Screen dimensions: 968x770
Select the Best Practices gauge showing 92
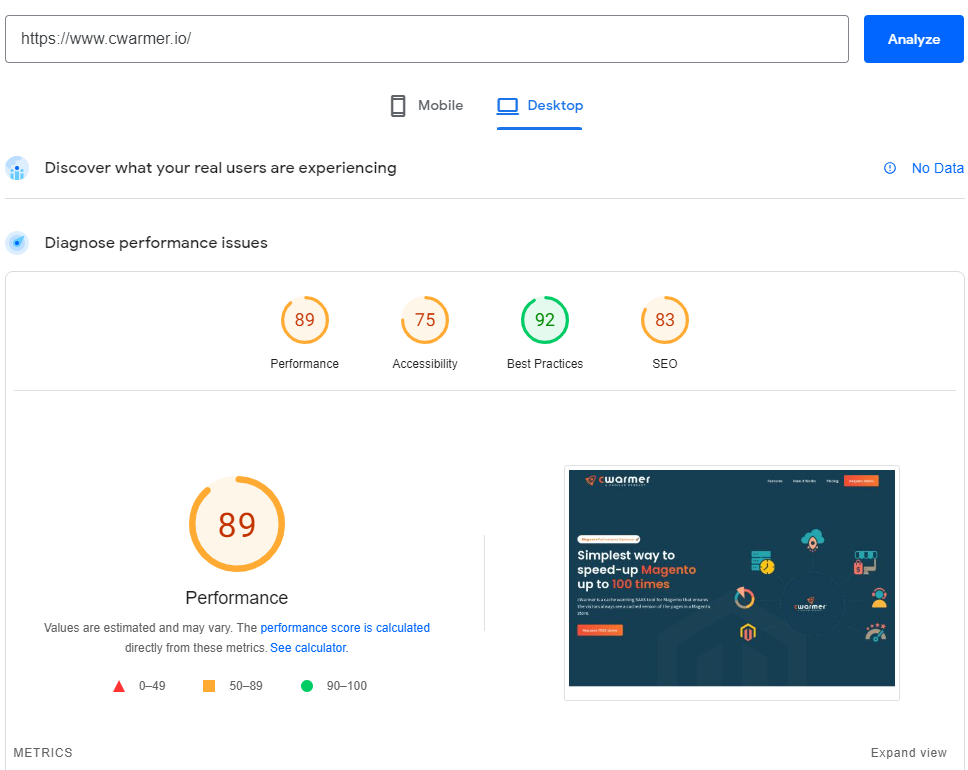click(544, 319)
